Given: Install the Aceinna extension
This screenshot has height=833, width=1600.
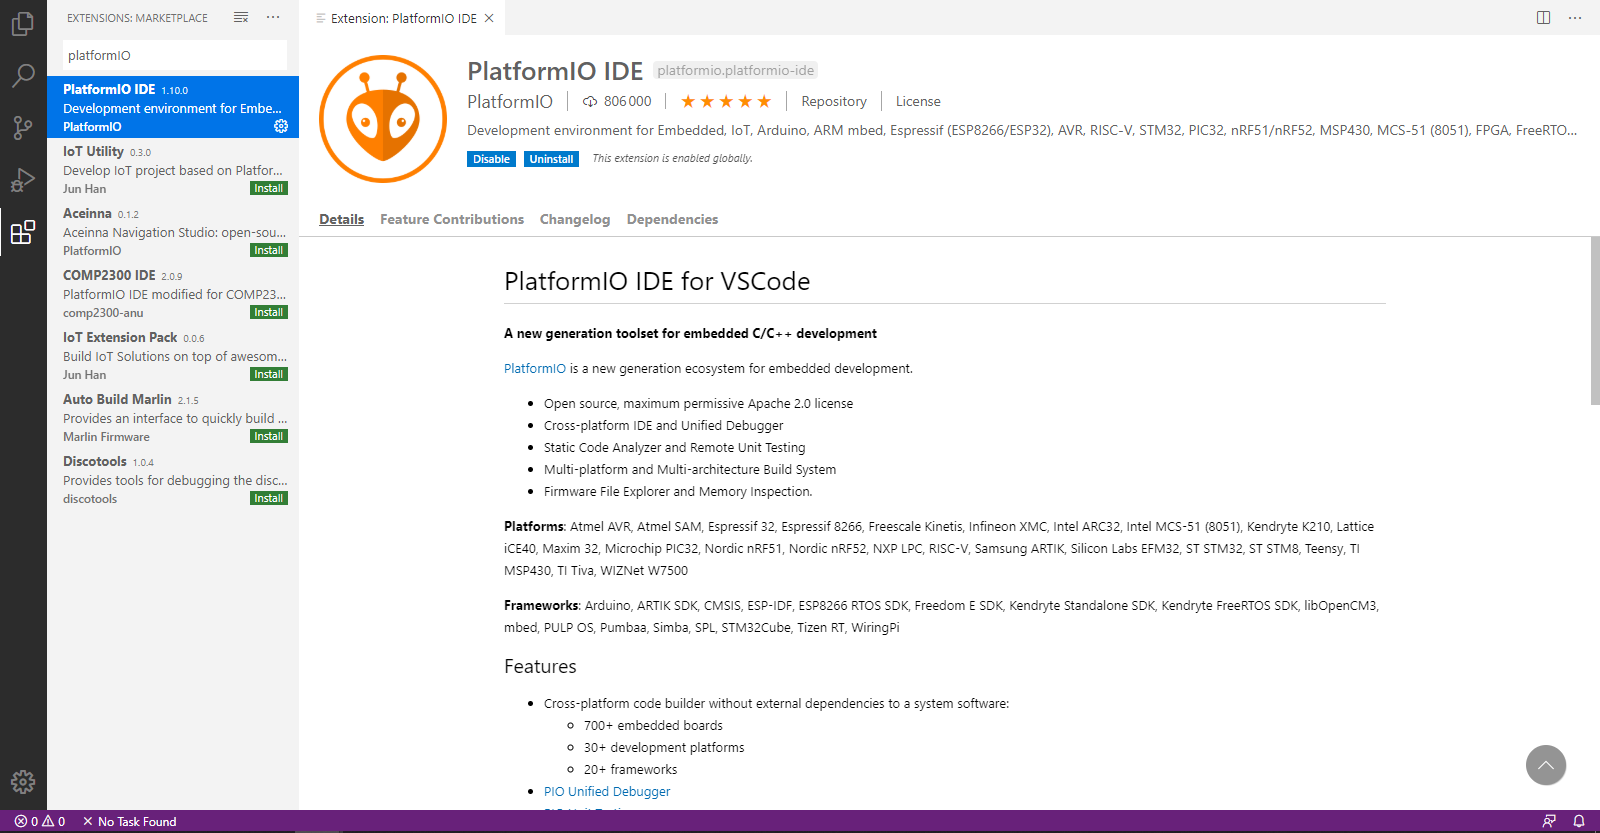Looking at the screenshot, I should [x=268, y=250].
